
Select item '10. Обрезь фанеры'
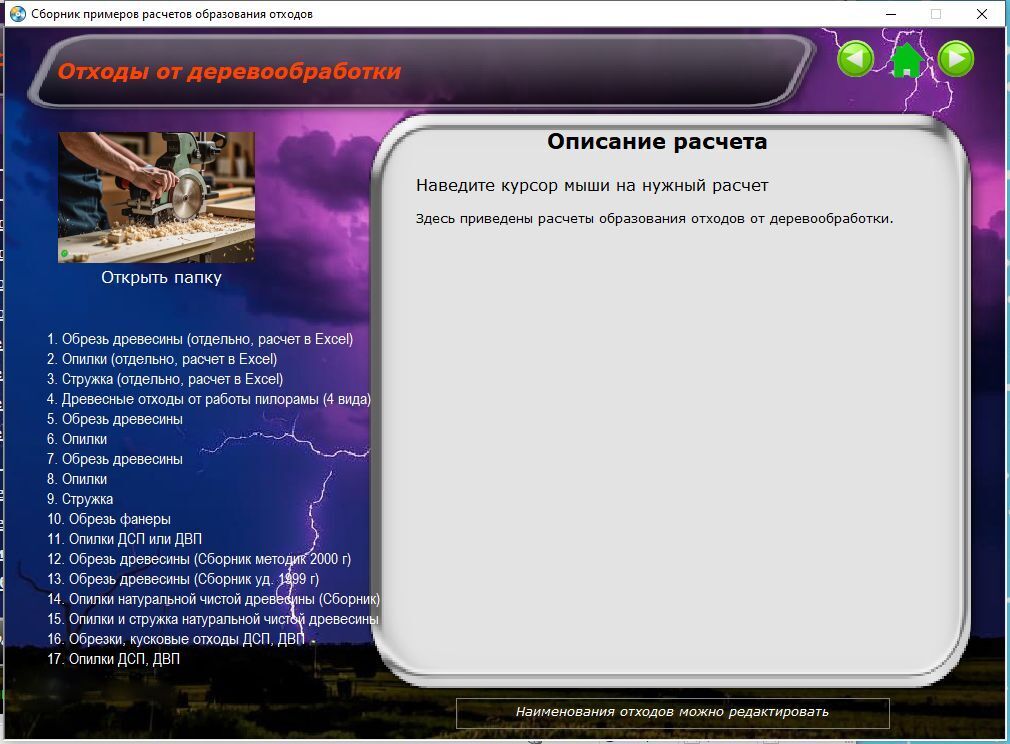(x=109, y=519)
